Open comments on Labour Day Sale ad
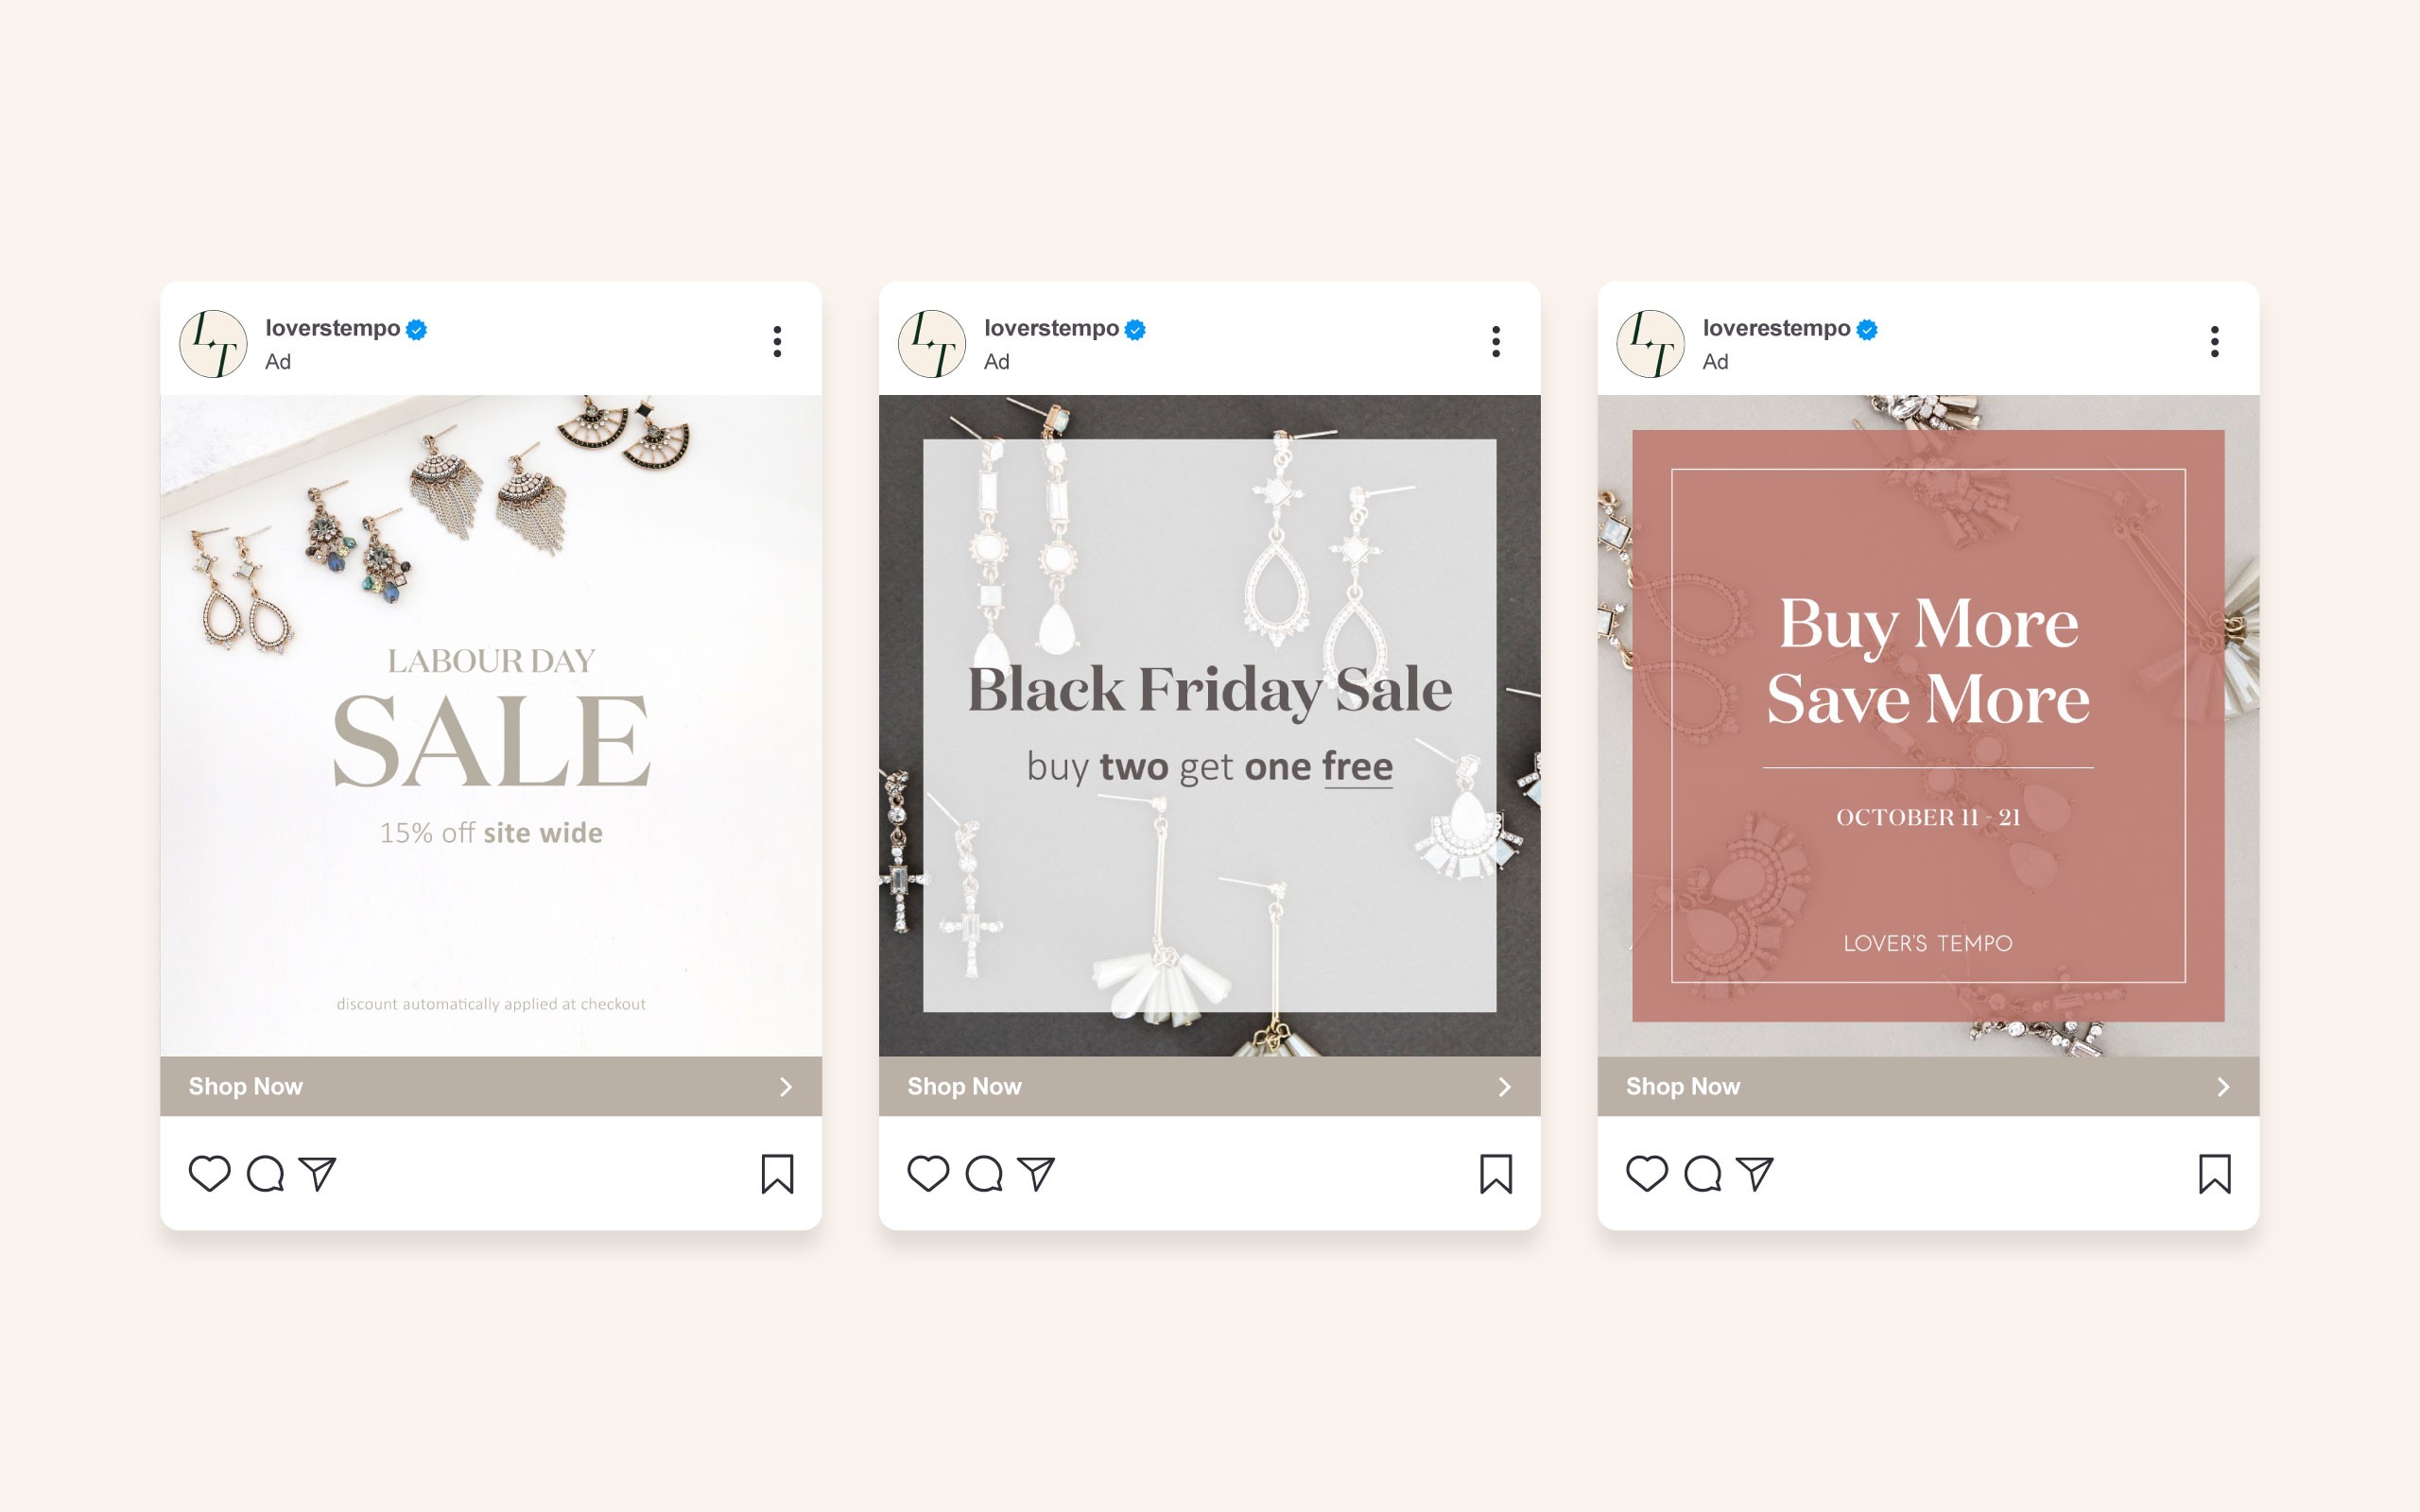This screenshot has height=1512, width=2420. coord(265,1173)
